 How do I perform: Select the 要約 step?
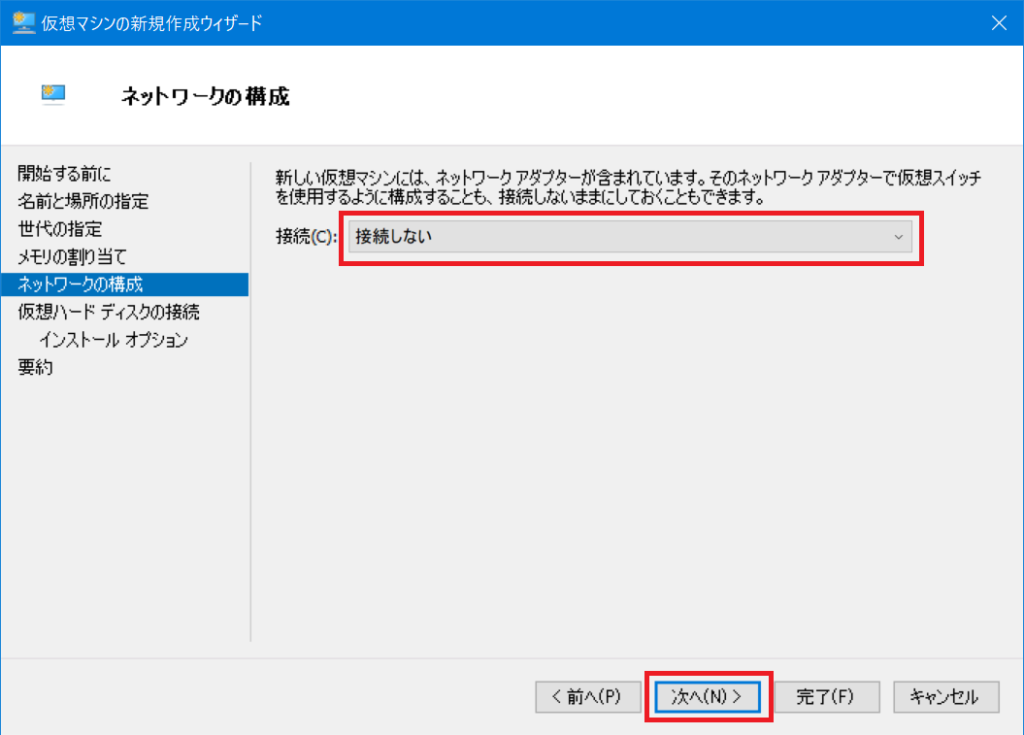click(35, 367)
